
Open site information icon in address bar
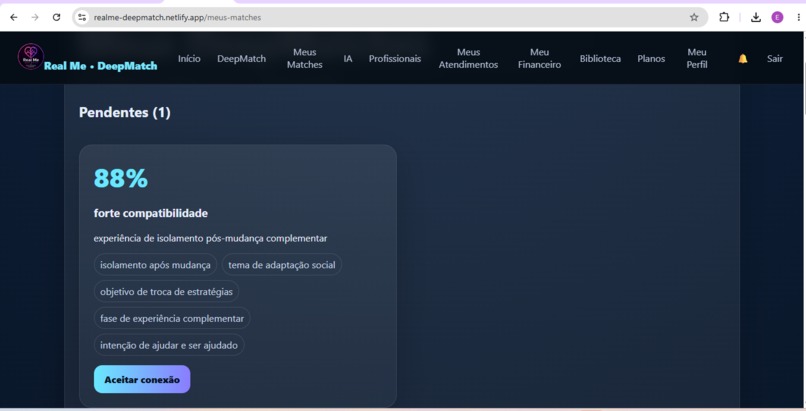(x=82, y=17)
